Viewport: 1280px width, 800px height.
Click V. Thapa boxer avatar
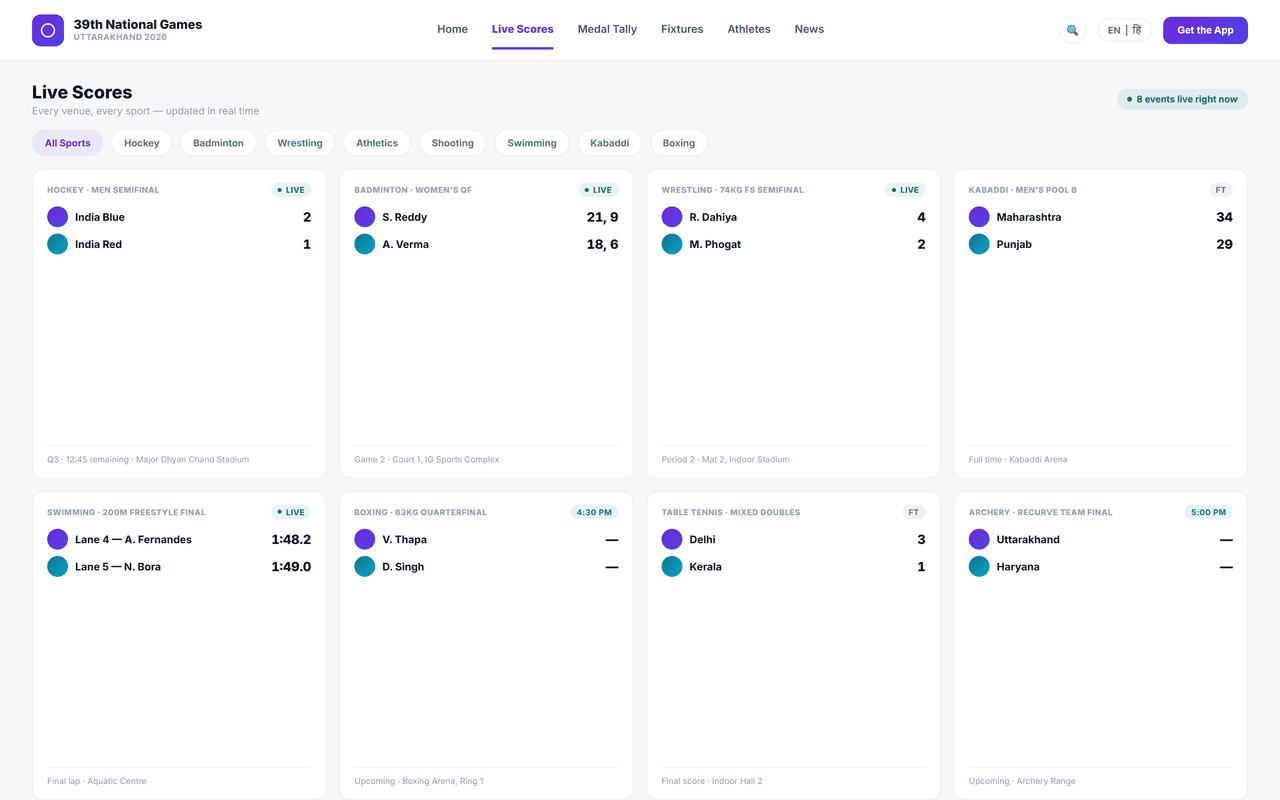(x=365, y=539)
